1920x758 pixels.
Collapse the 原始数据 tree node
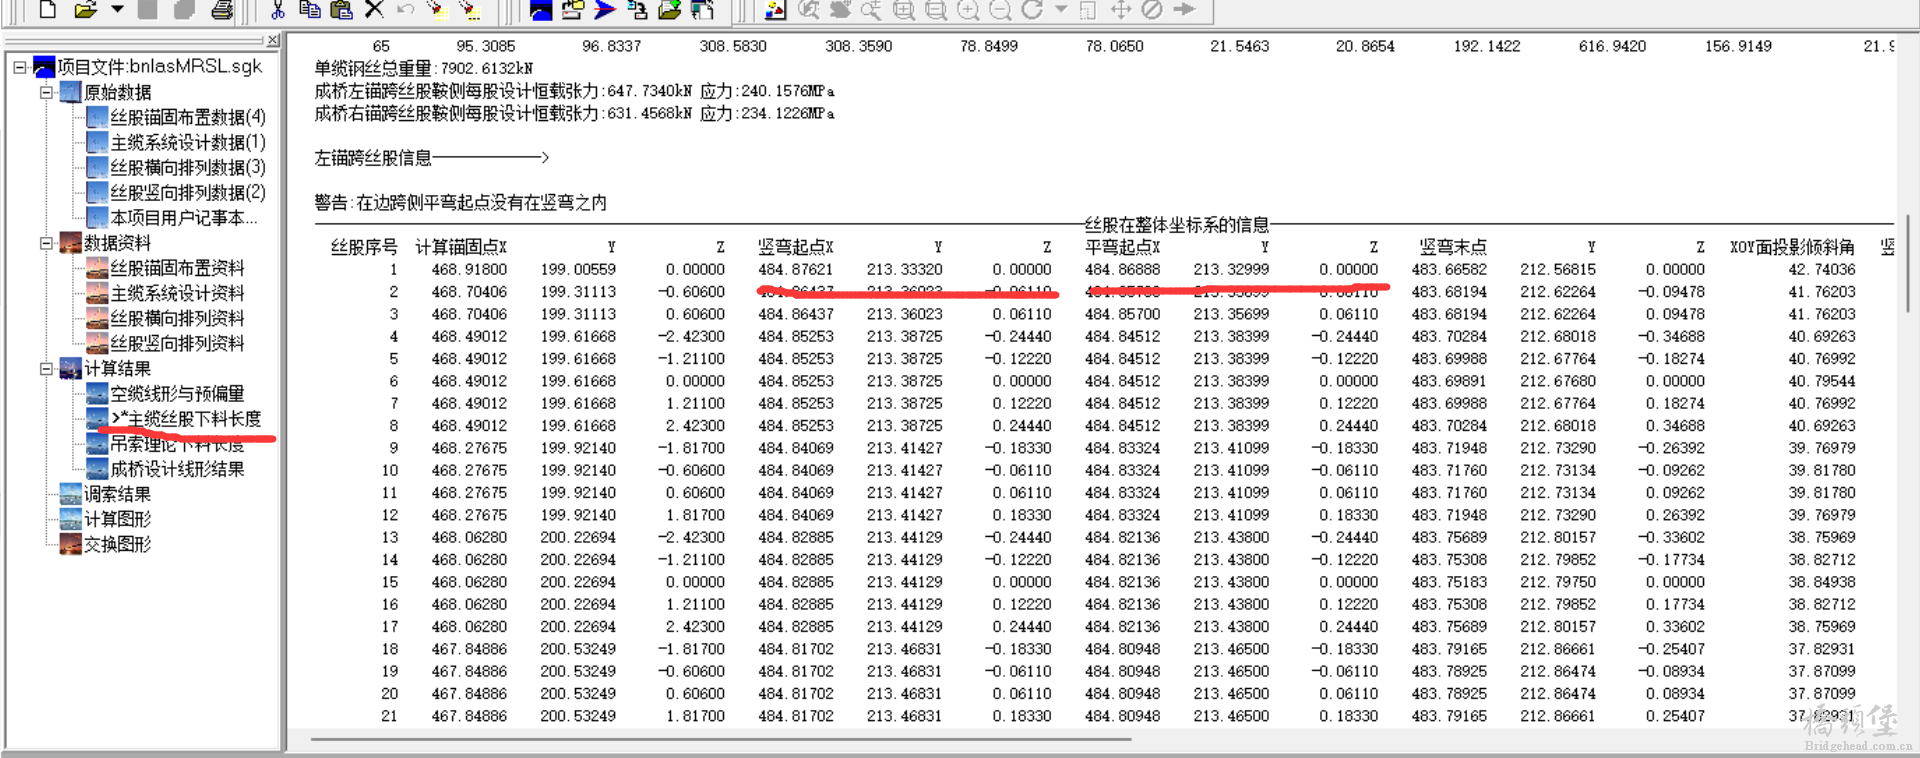coord(46,92)
